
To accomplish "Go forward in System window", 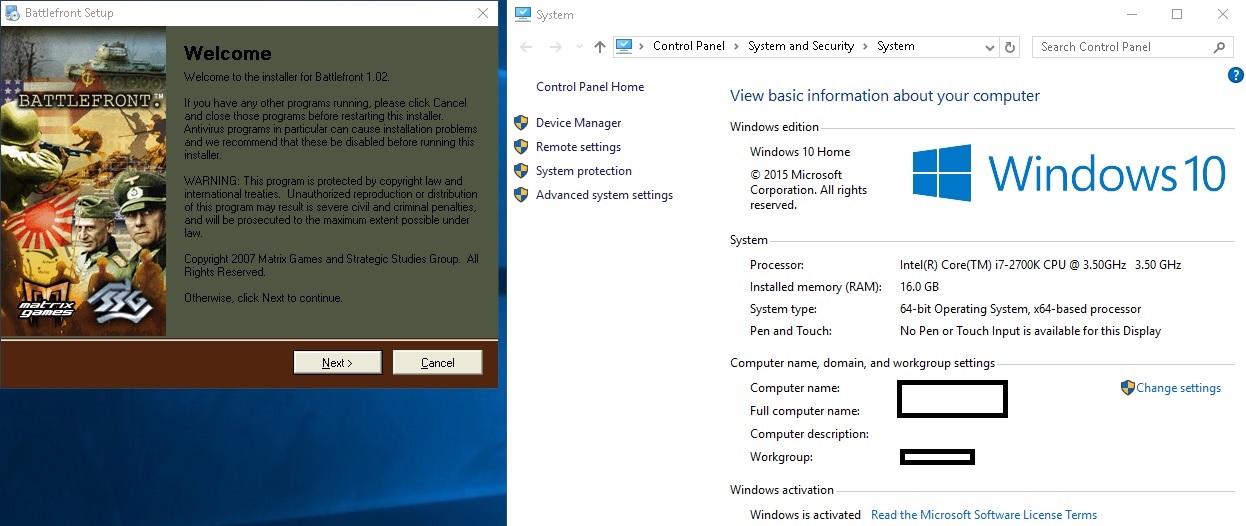I will tap(556, 47).
